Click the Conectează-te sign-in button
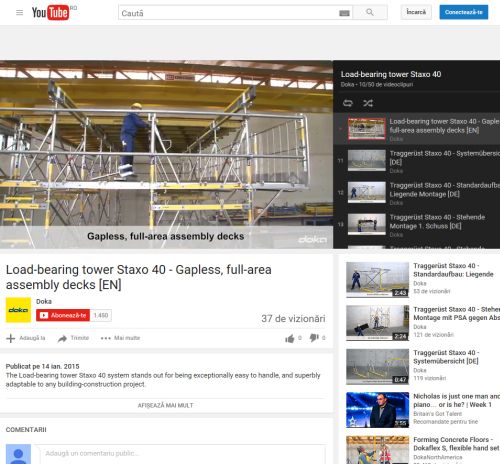Screen dimensions: 500x464 pyautogui.click(x=464, y=12)
